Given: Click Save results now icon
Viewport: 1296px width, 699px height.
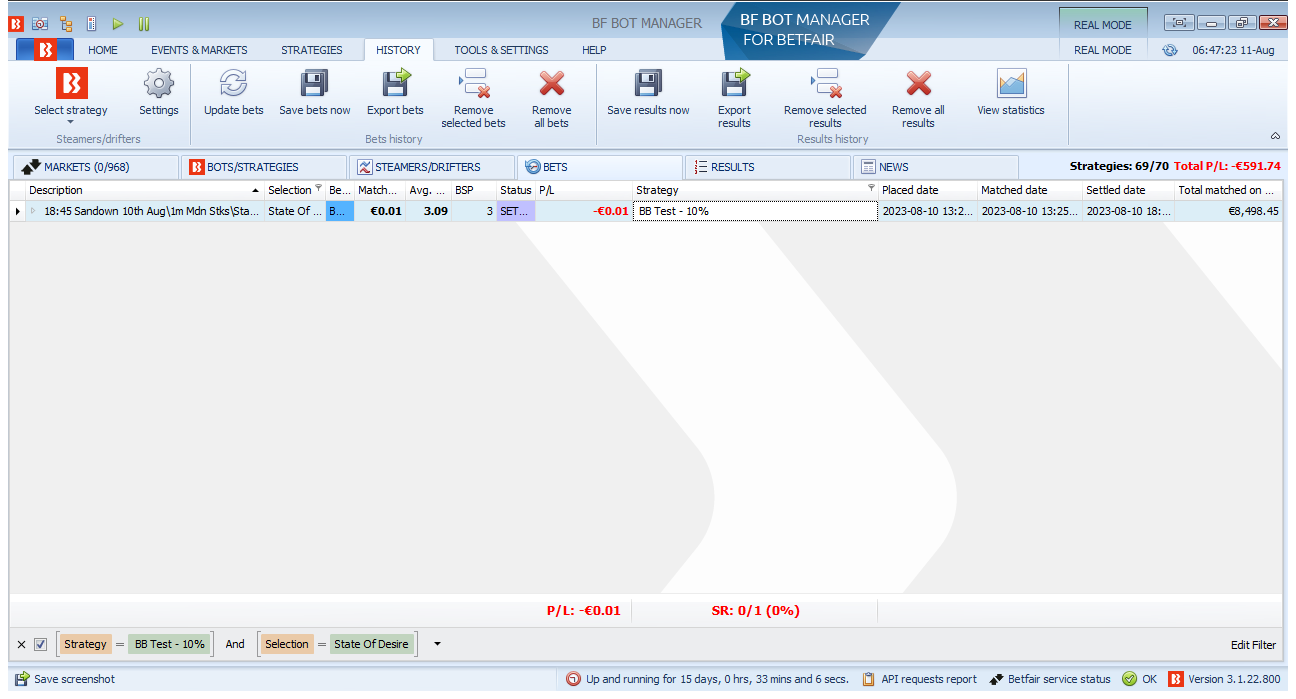Looking at the screenshot, I should pos(648,83).
